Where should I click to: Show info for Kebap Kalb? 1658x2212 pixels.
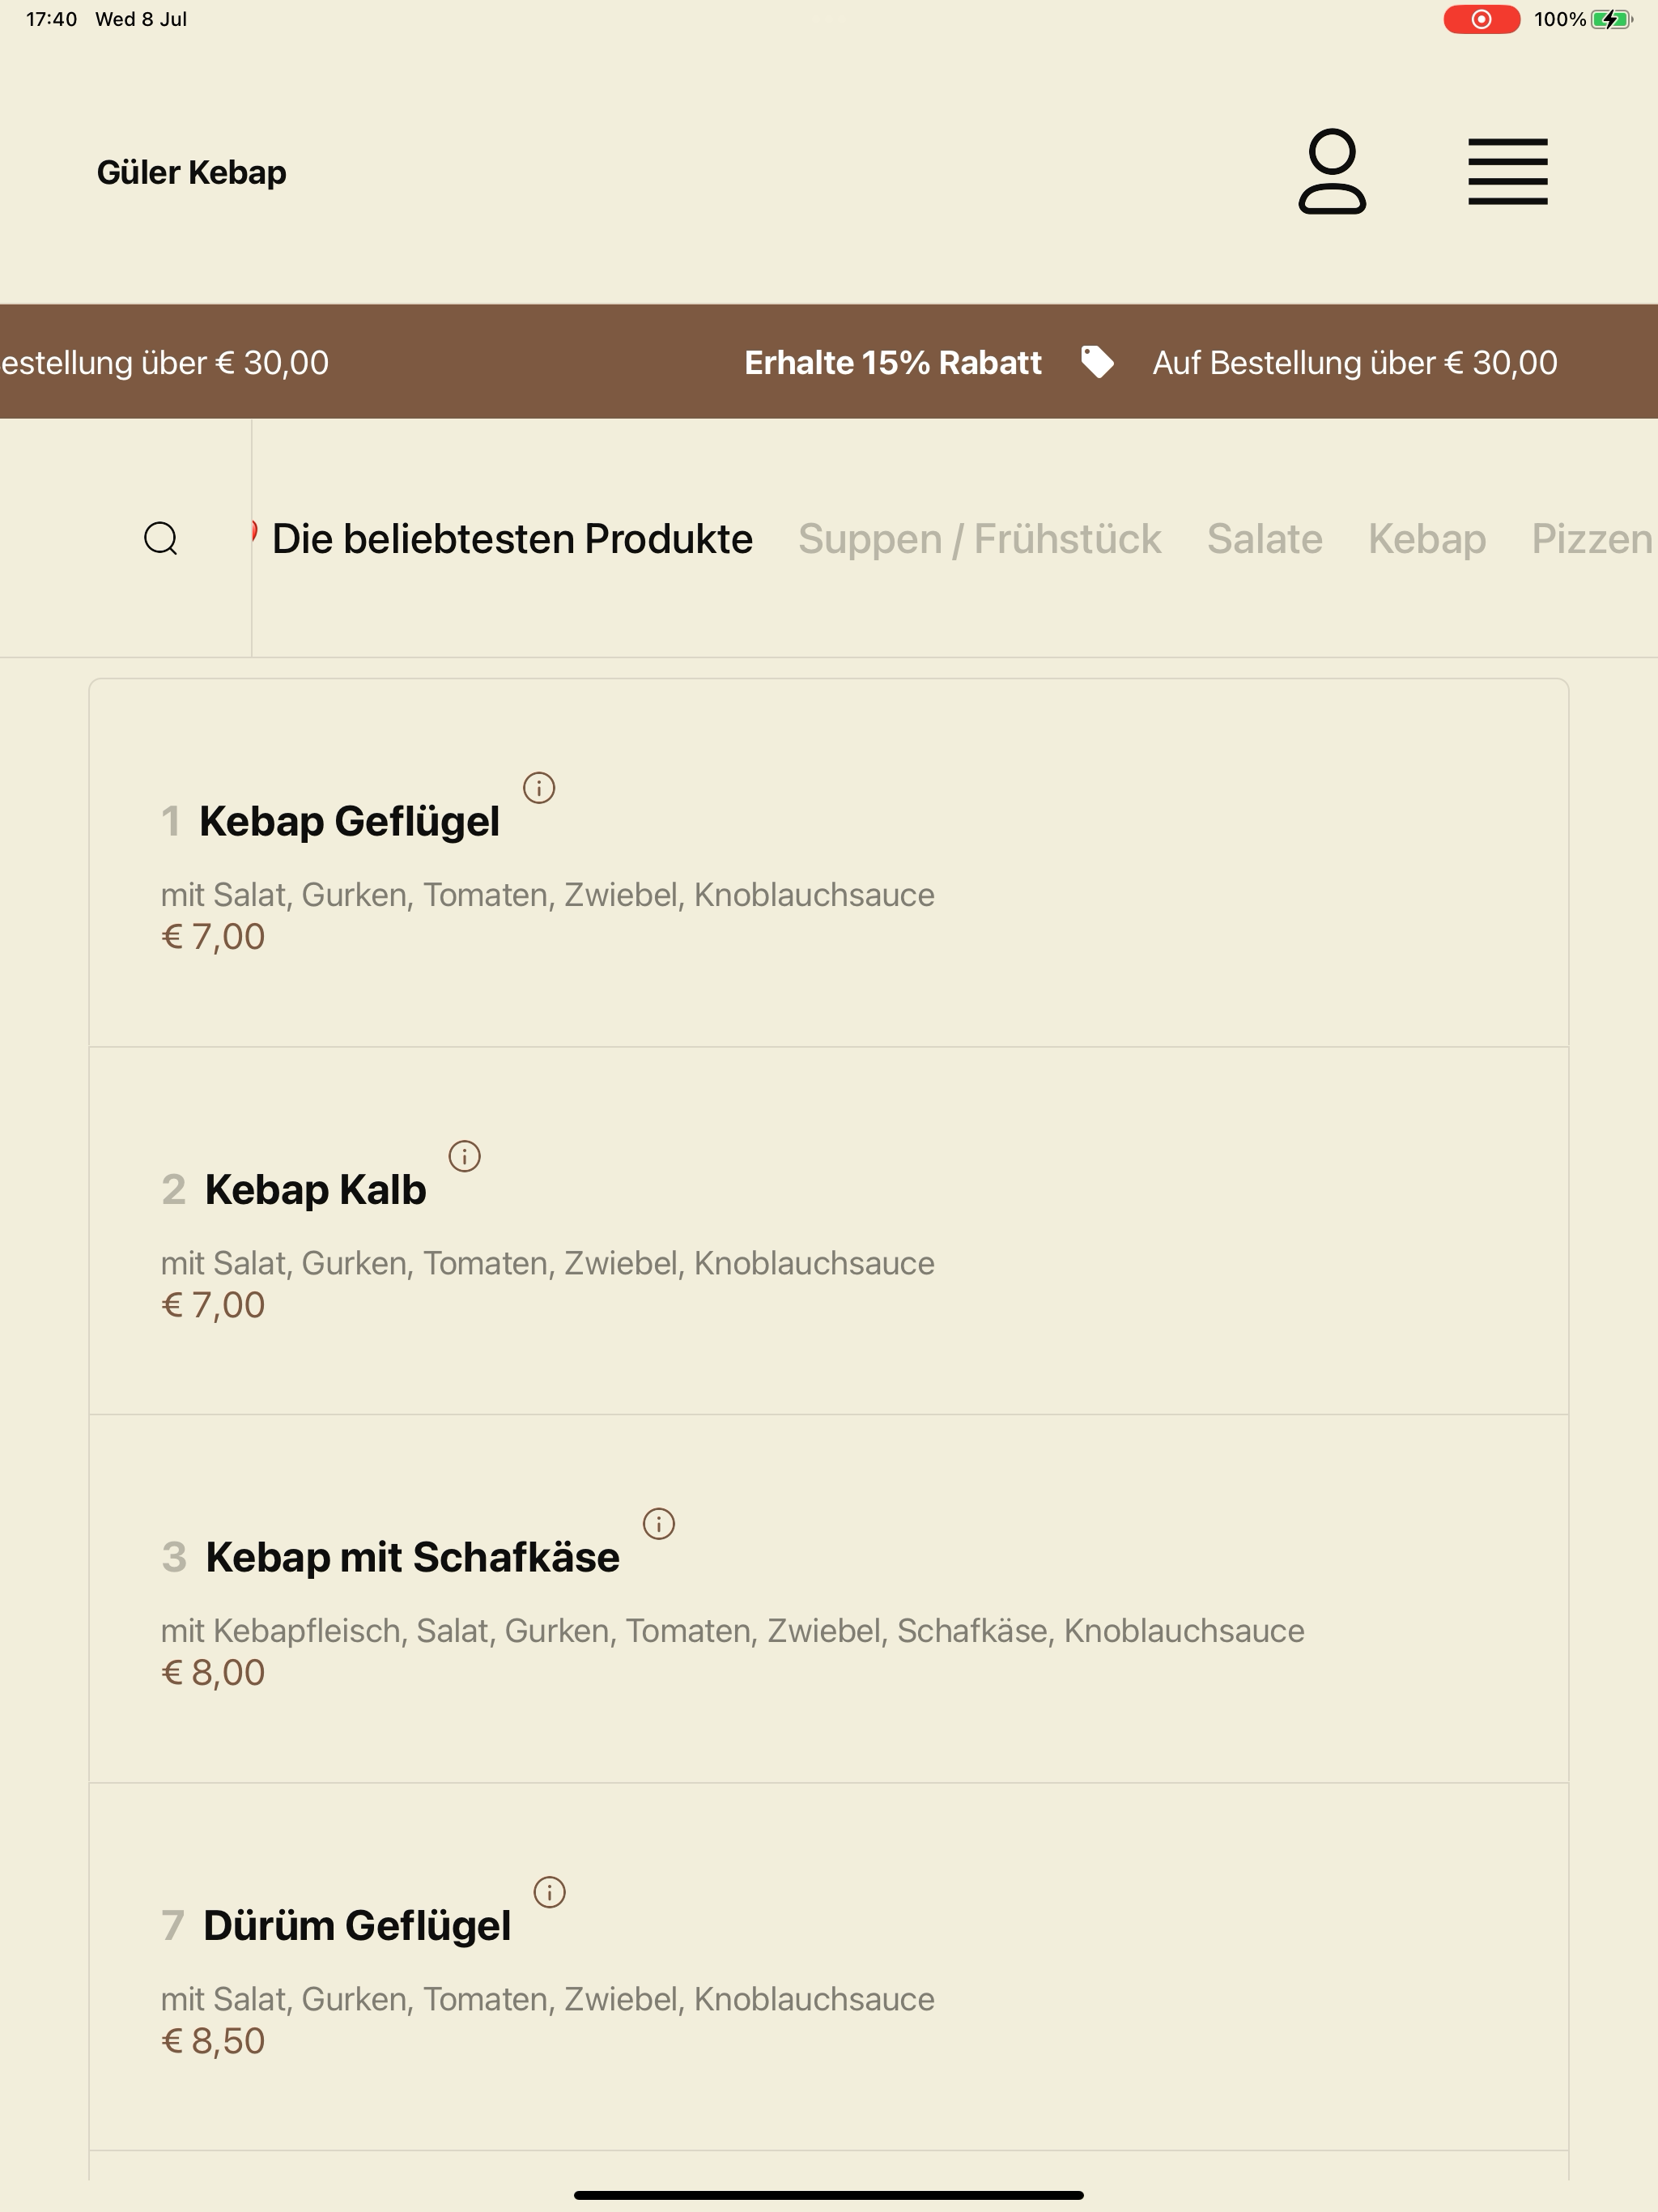pyautogui.click(x=464, y=1156)
